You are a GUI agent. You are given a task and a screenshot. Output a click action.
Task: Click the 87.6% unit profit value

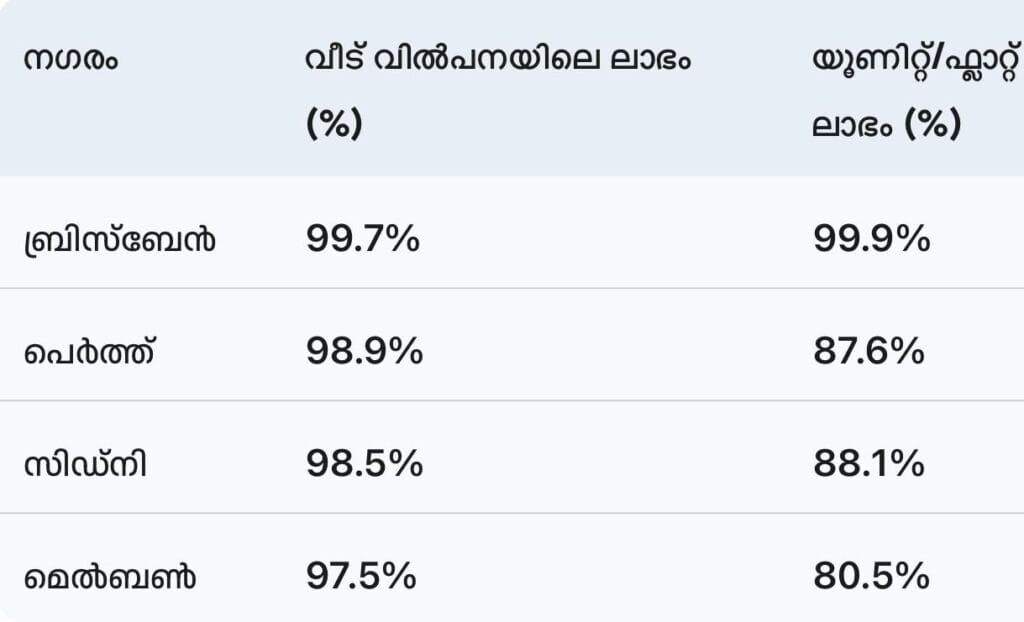(869, 351)
